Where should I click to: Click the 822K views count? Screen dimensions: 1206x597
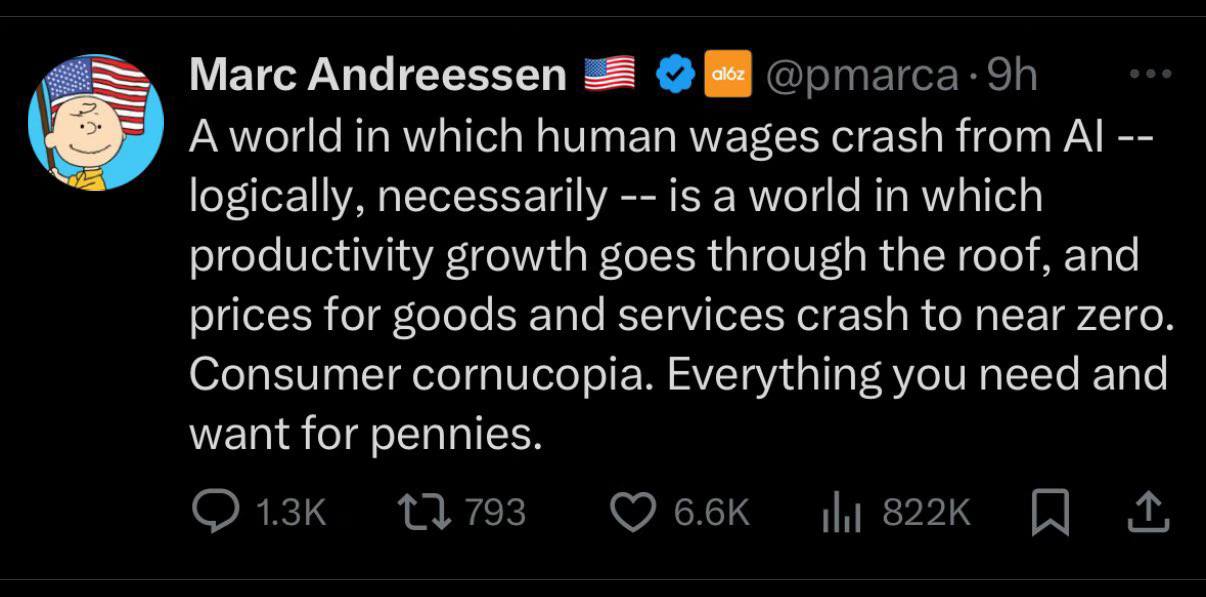click(926, 512)
